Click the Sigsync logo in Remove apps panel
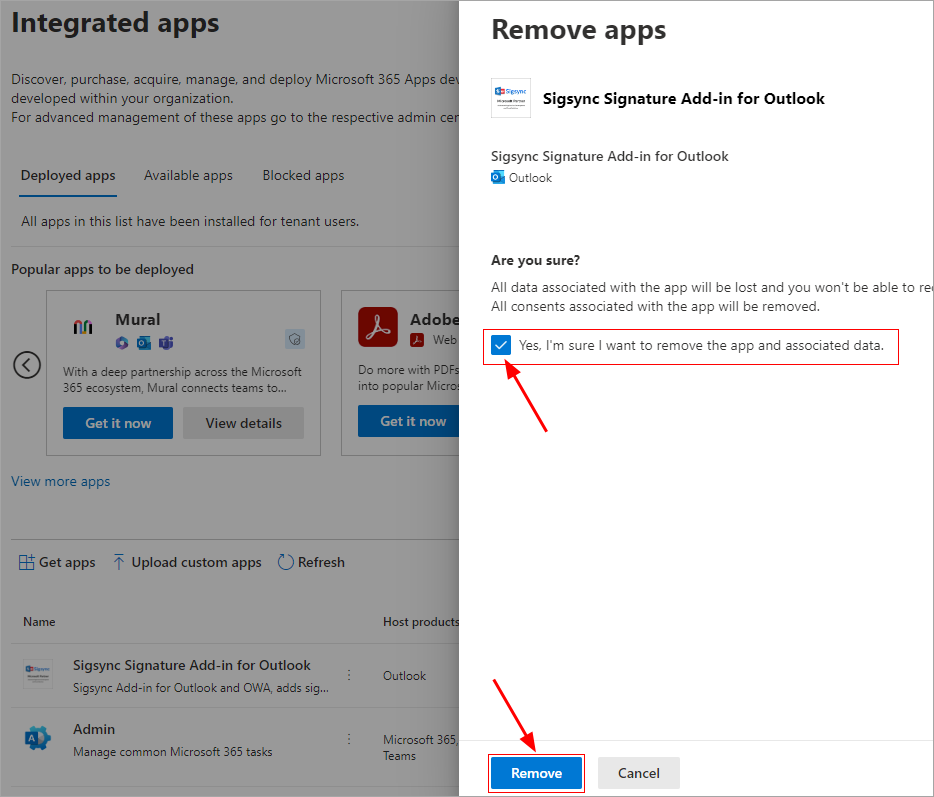This screenshot has height=797, width=934. pyautogui.click(x=511, y=98)
